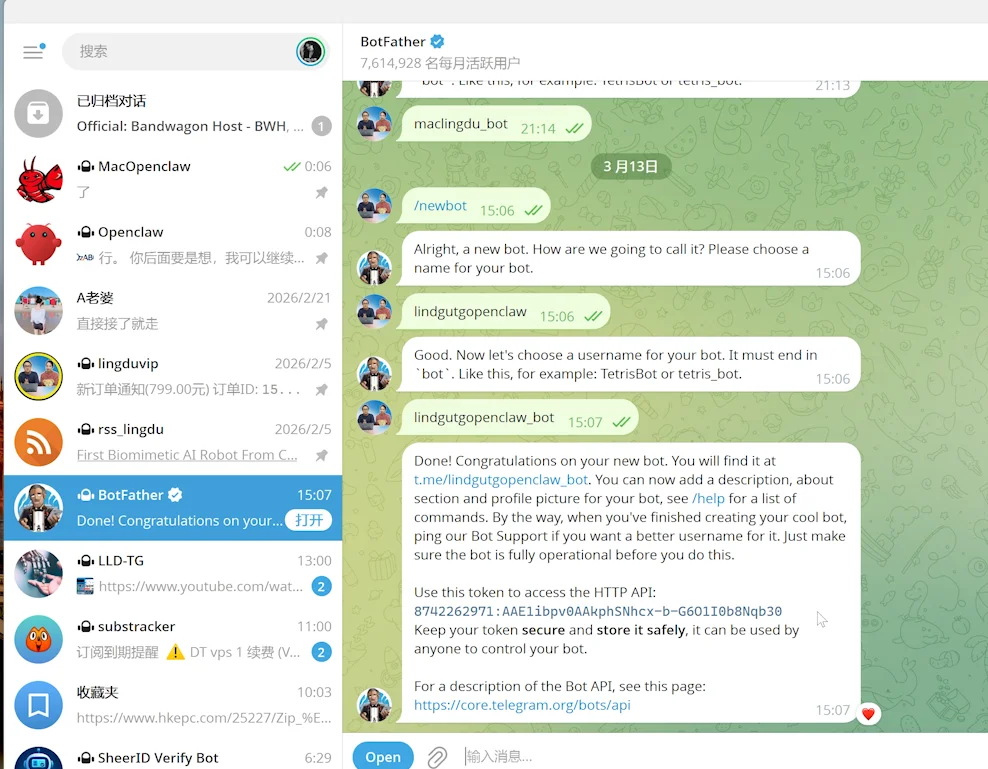
Task: Click the paperclip attach file icon
Action: (437, 756)
